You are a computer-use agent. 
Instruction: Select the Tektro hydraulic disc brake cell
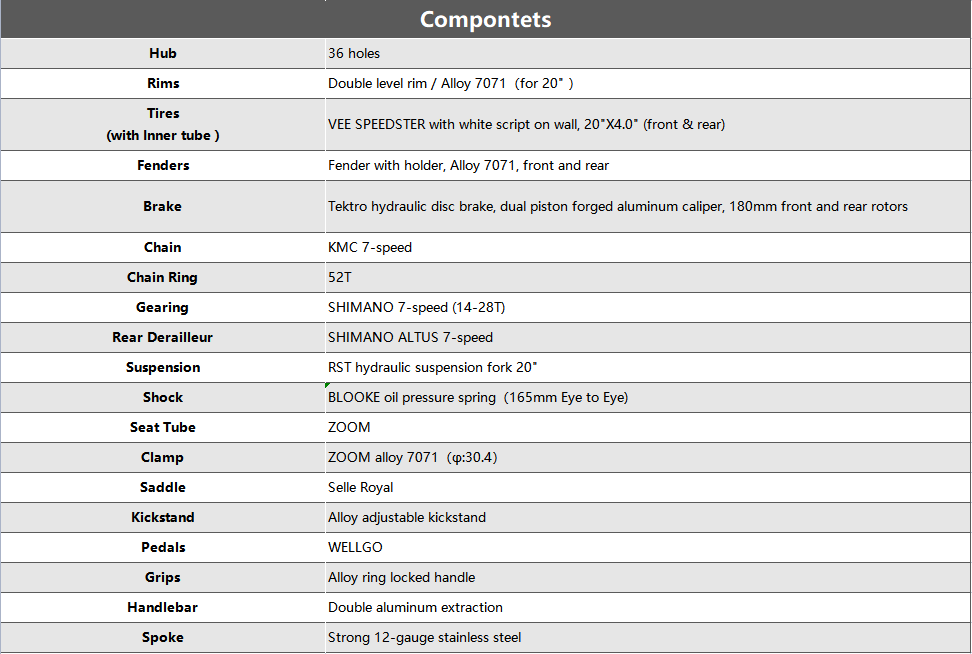point(617,206)
